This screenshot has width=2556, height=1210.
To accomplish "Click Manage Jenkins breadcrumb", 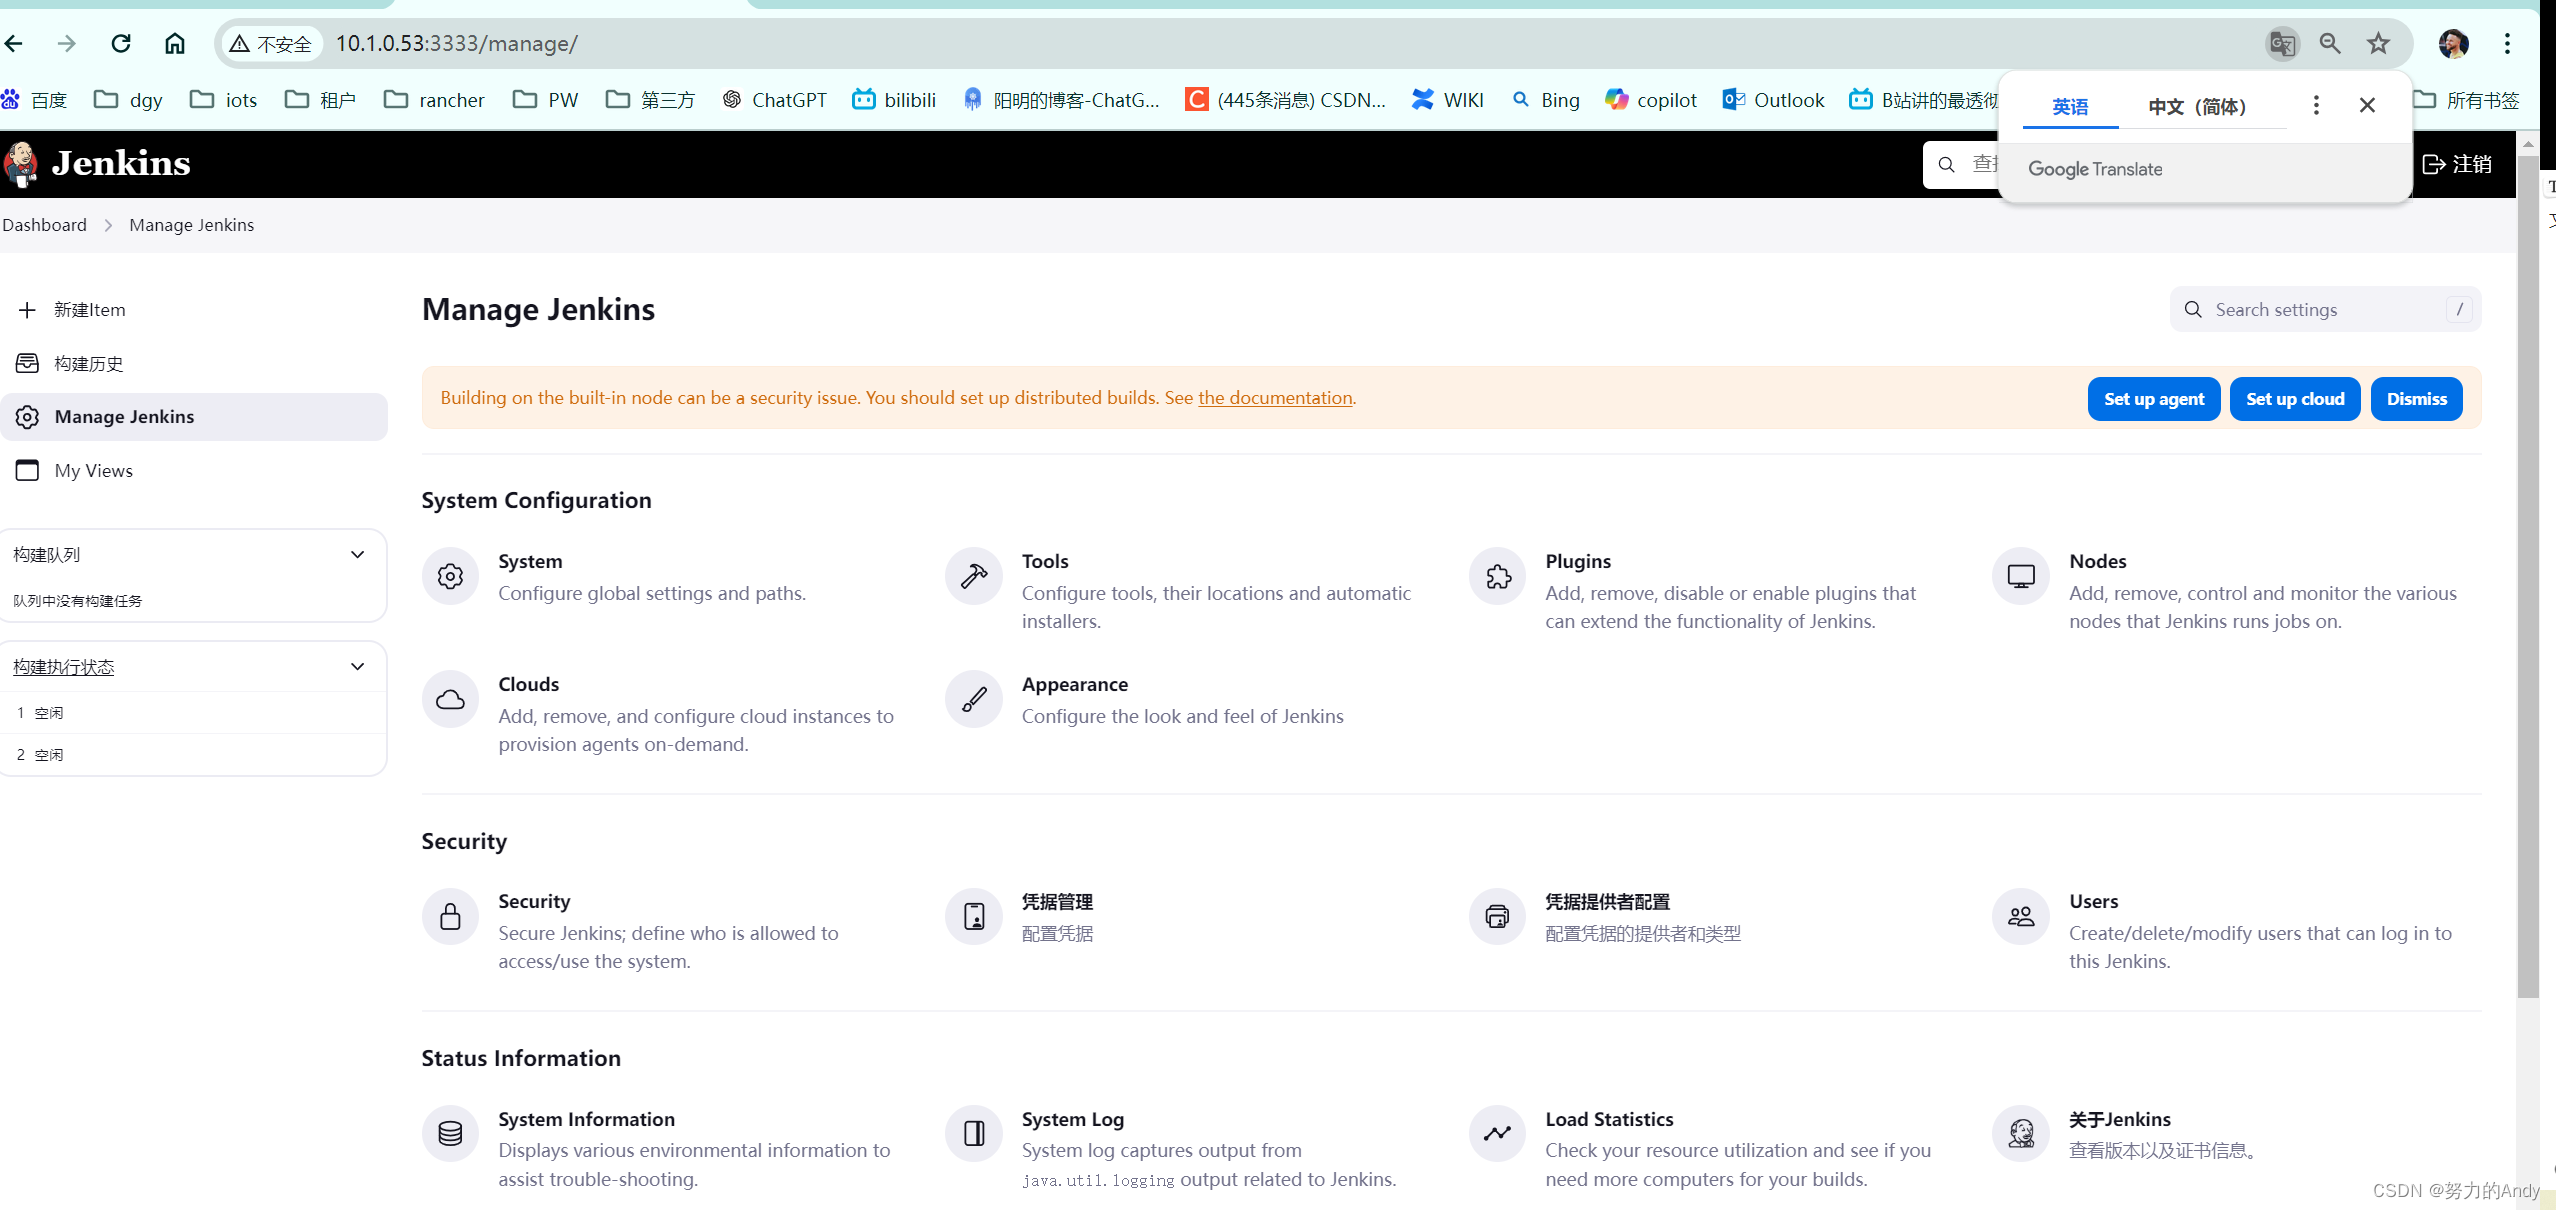I will (191, 225).
